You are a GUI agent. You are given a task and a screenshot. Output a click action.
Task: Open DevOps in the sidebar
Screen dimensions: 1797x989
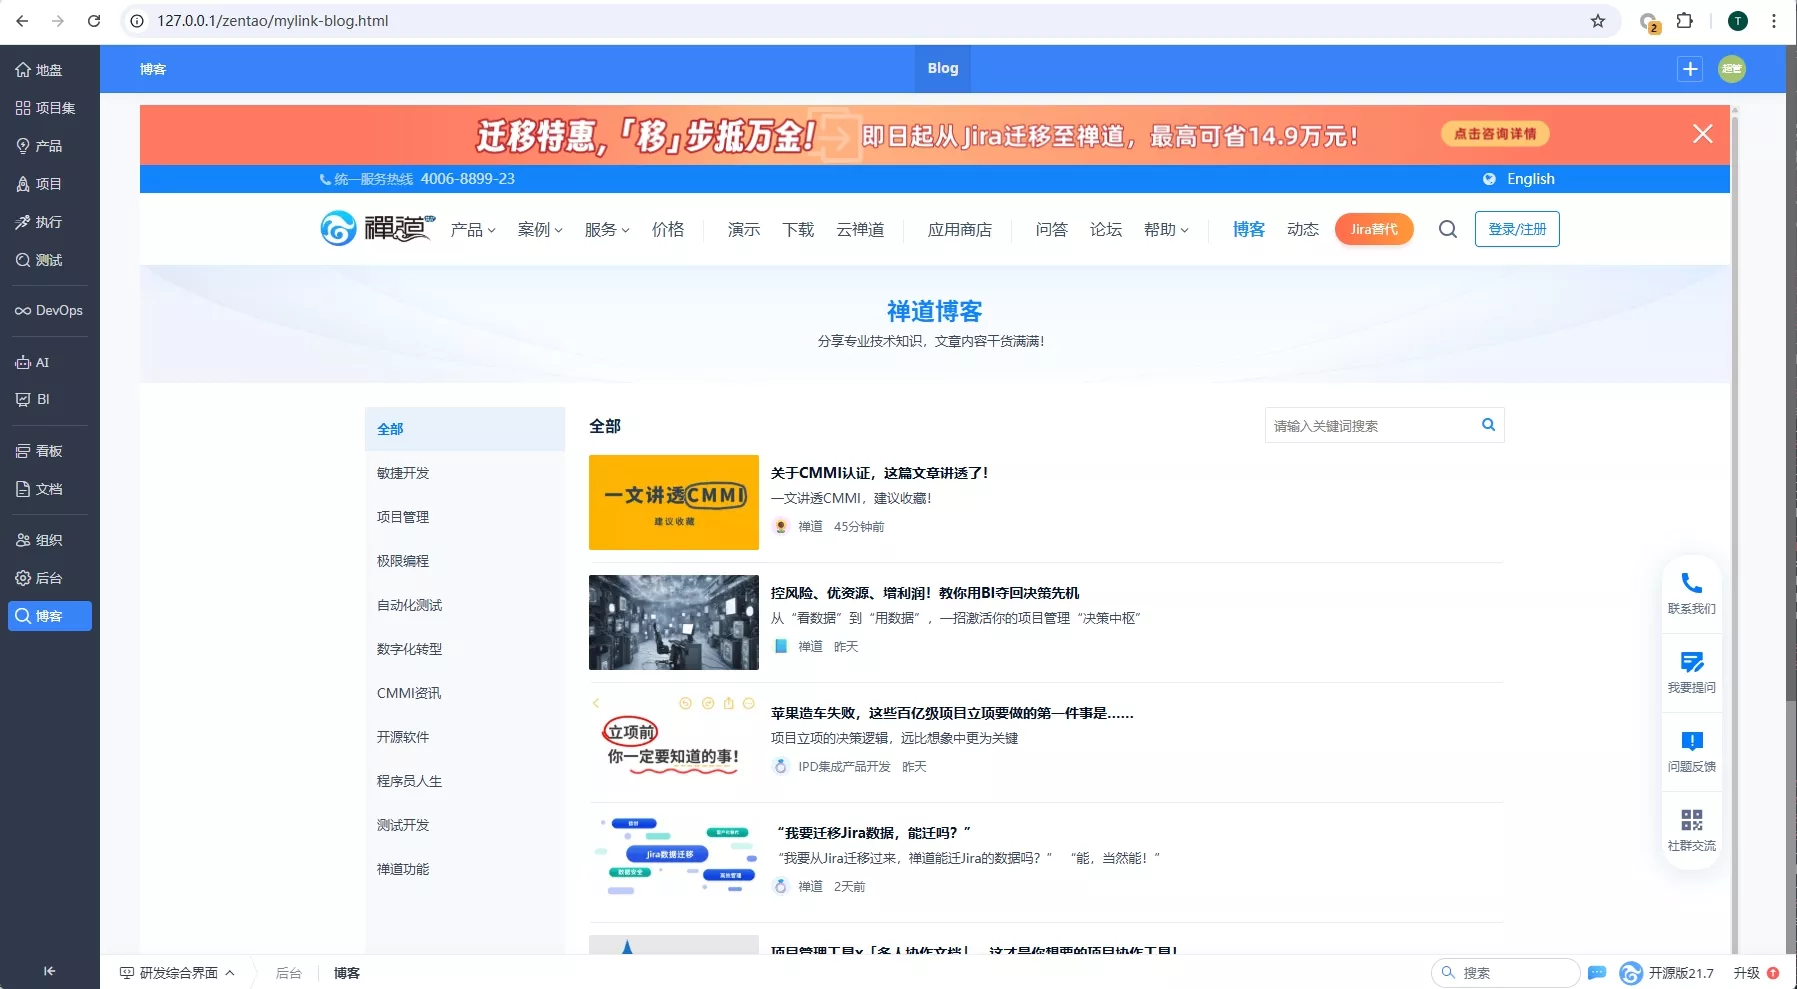[x=49, y=311]
